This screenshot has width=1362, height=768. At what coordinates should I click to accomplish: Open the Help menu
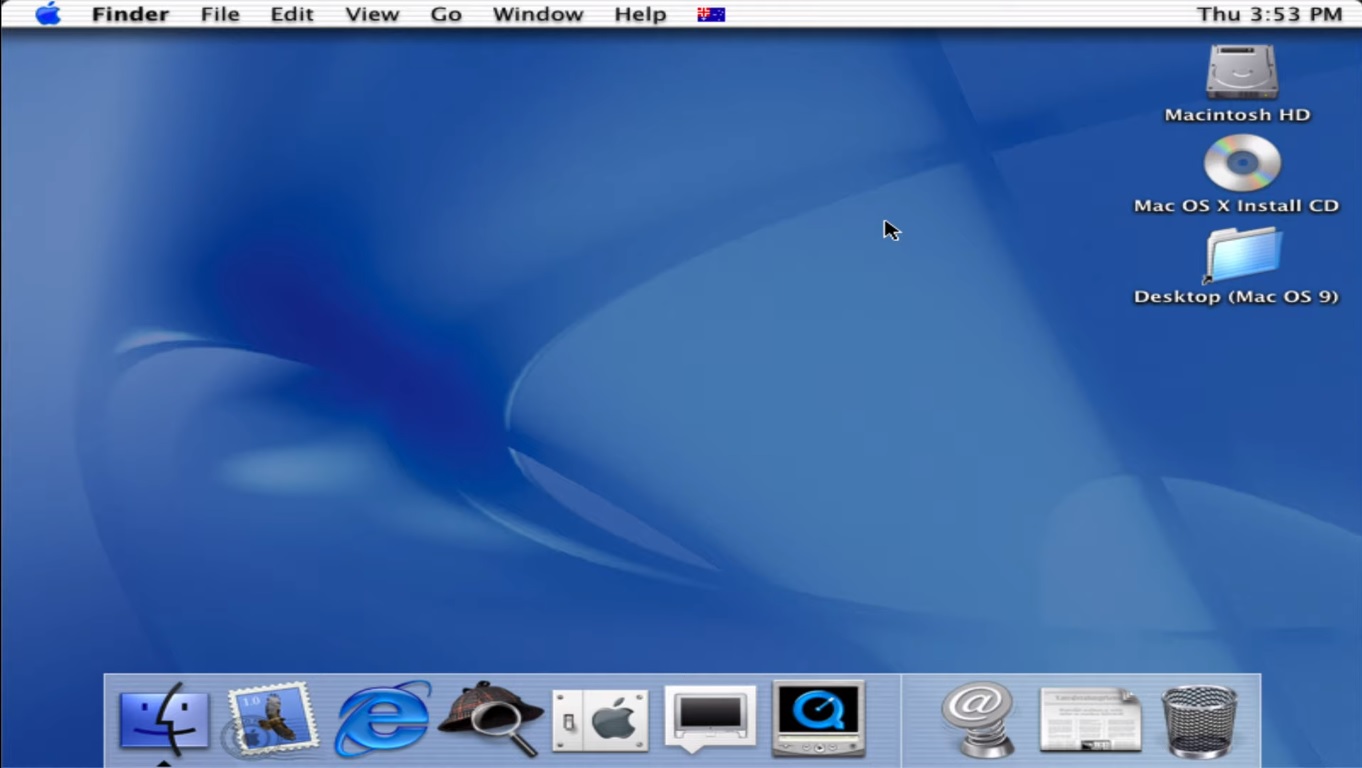(x=640, y=14)
